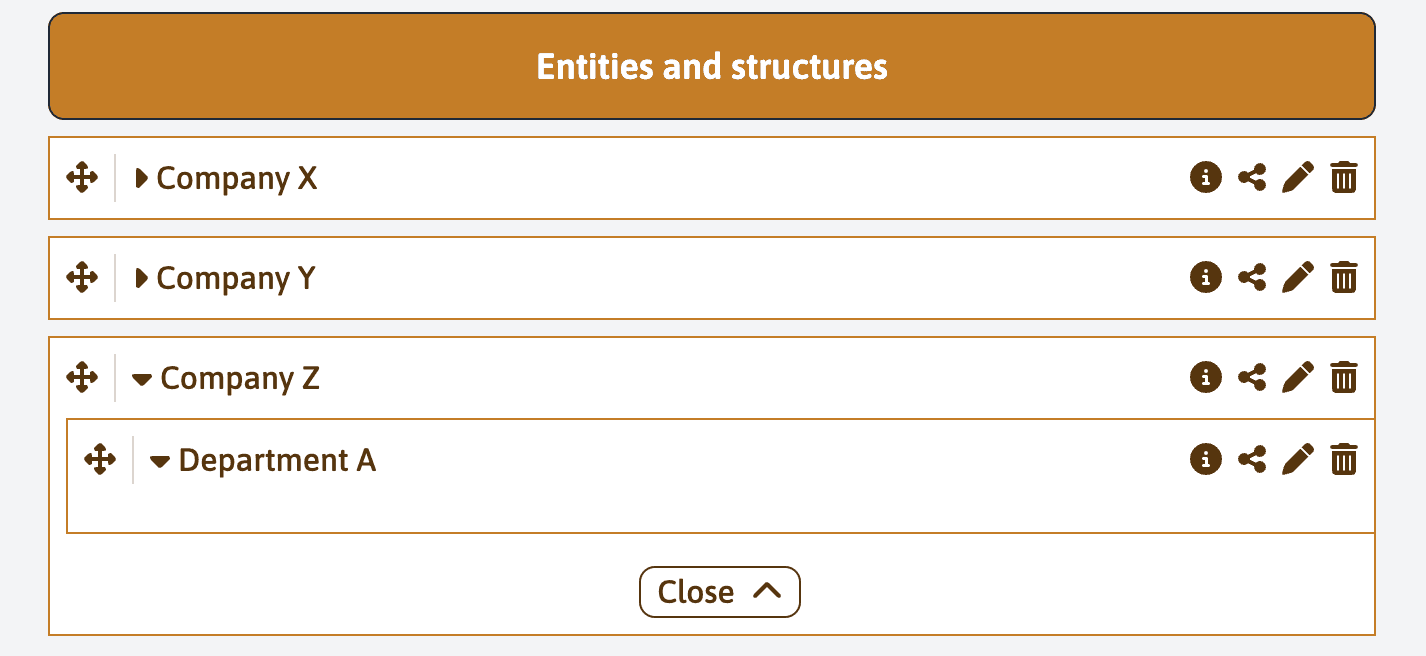The width and height of the screenshot is (1426, 656).
Task: Click the Entities and structures header
Action: coord(712,66)
